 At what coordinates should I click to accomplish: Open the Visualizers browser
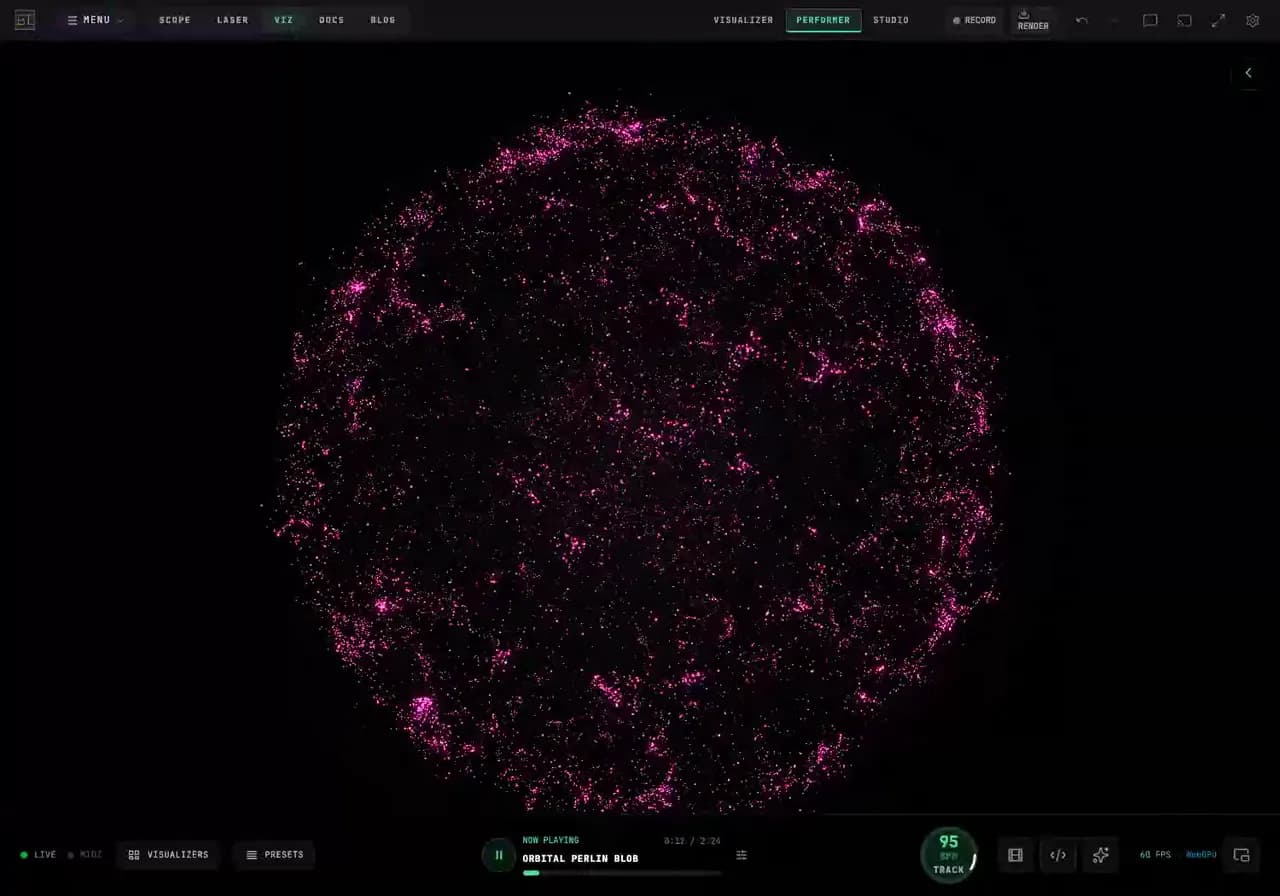pos(168,855)
